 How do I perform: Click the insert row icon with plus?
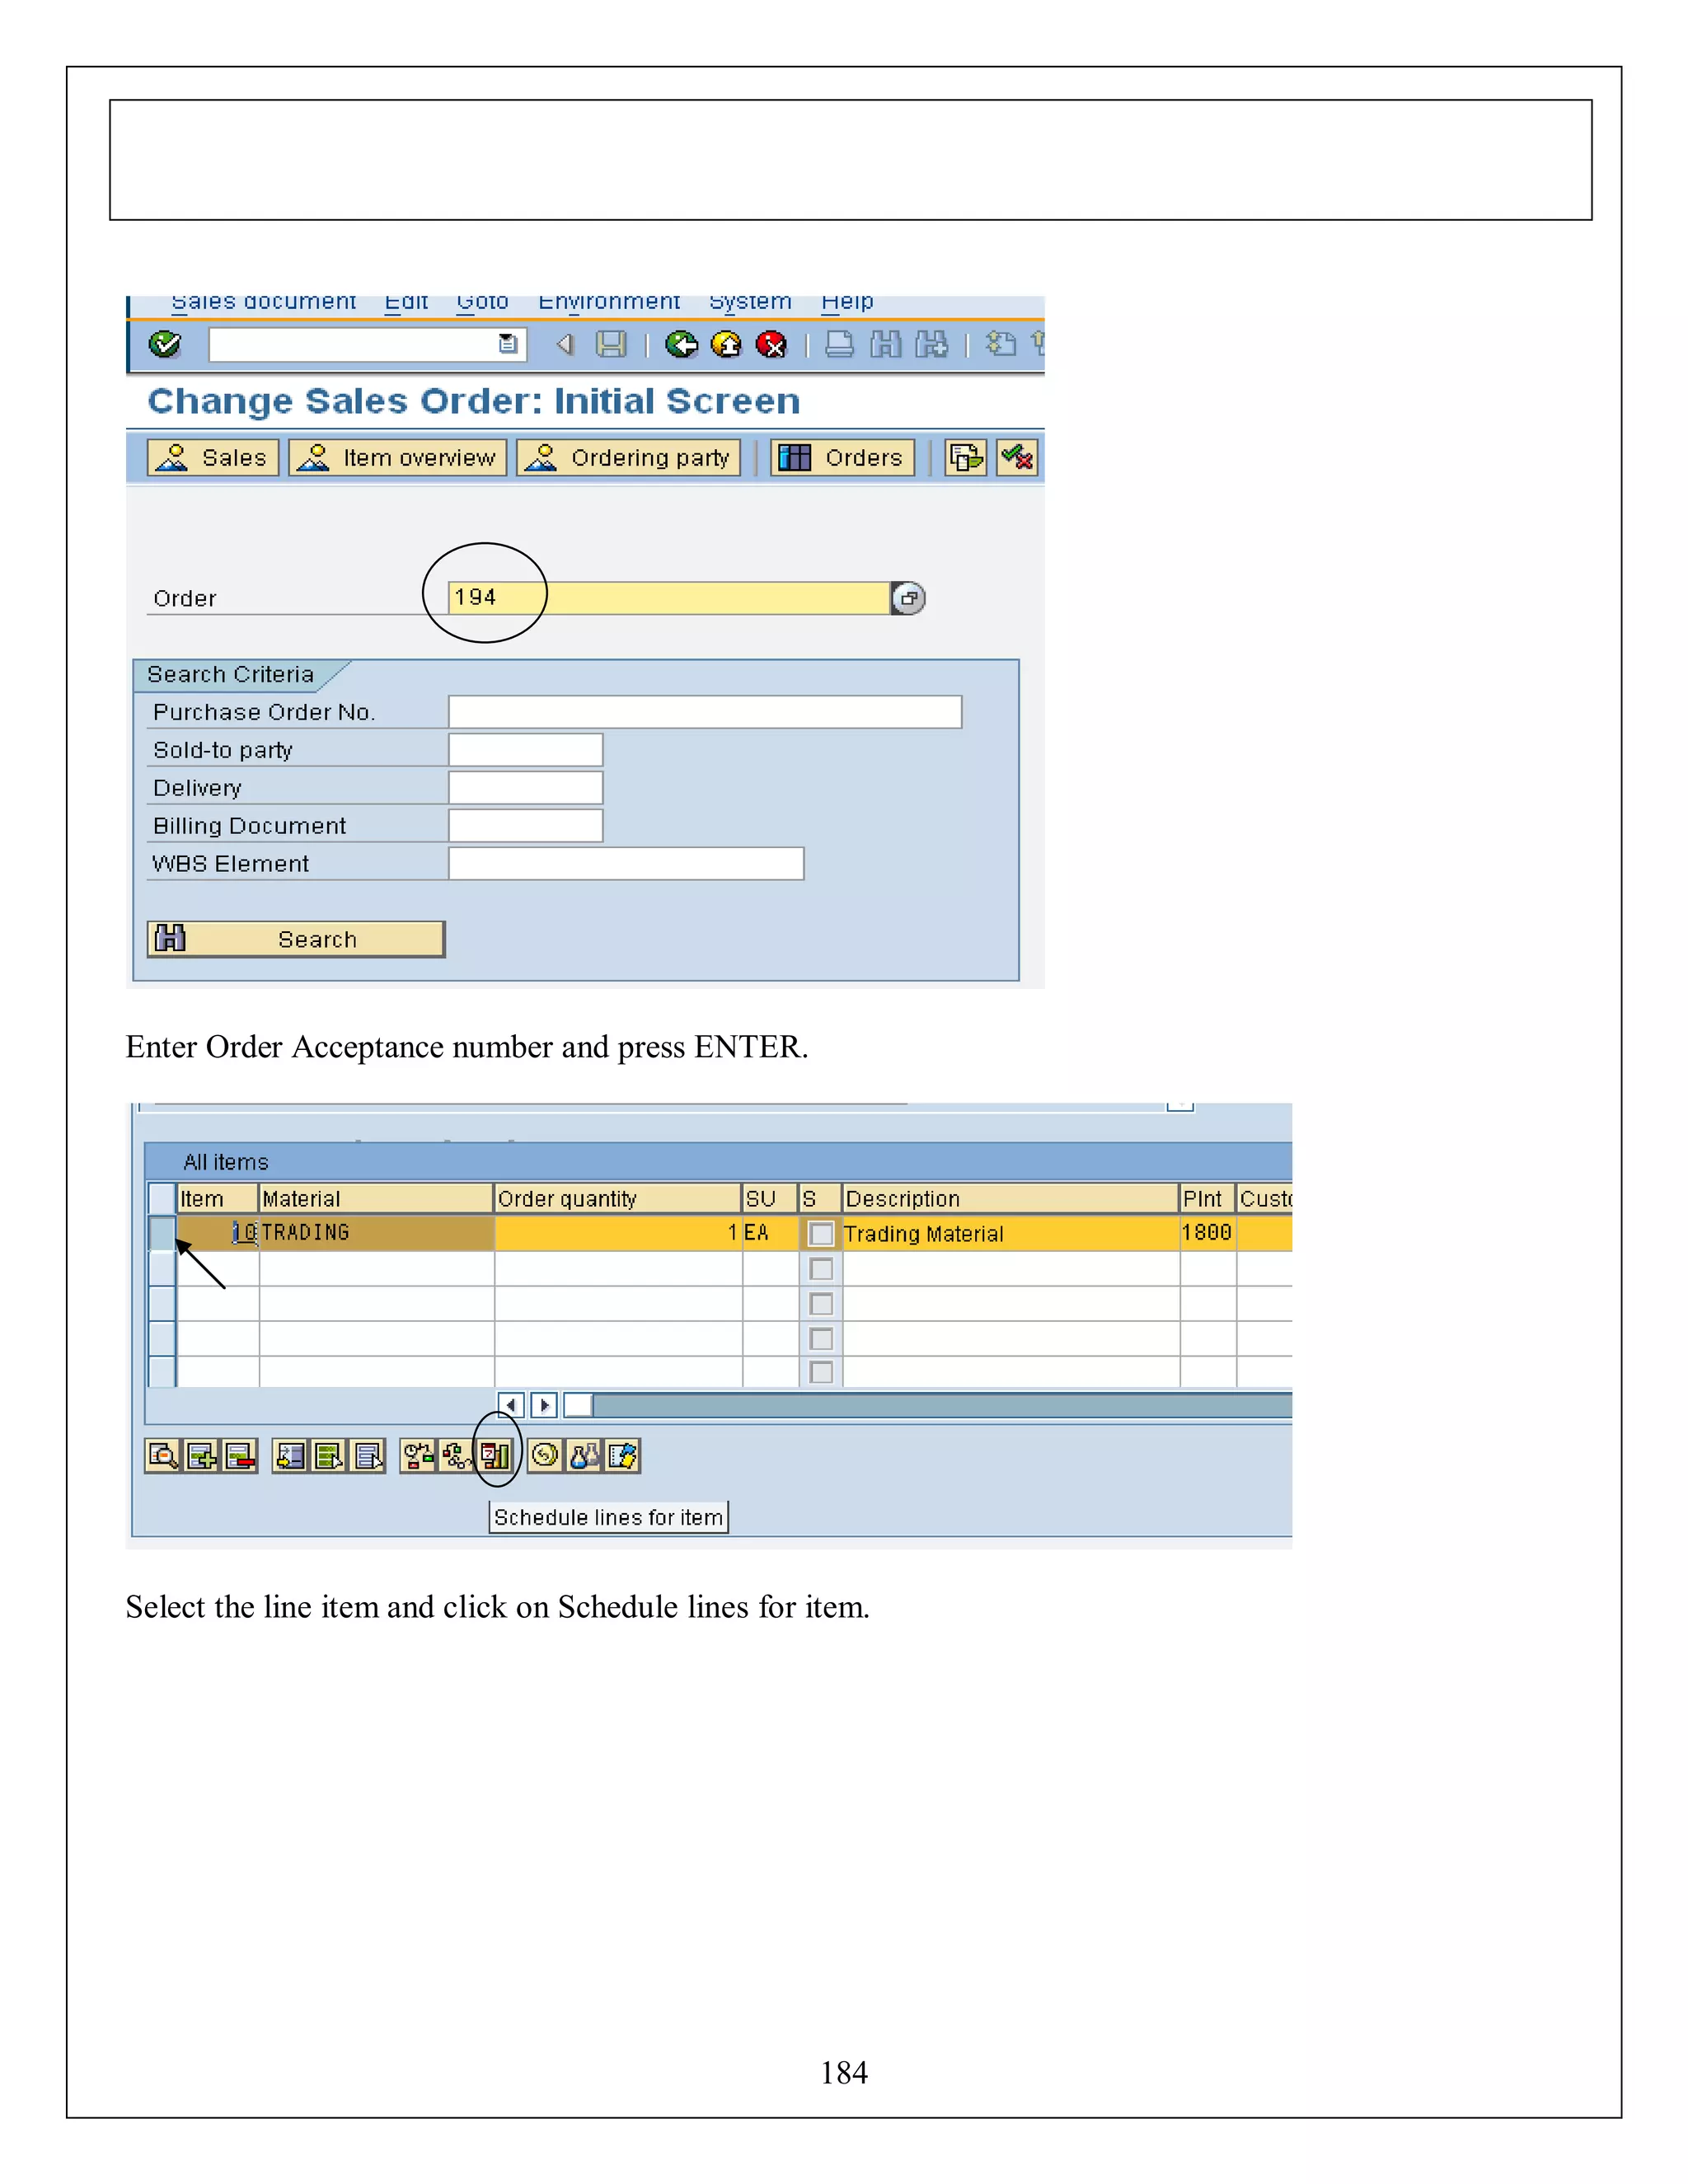tap(201, 1456)
